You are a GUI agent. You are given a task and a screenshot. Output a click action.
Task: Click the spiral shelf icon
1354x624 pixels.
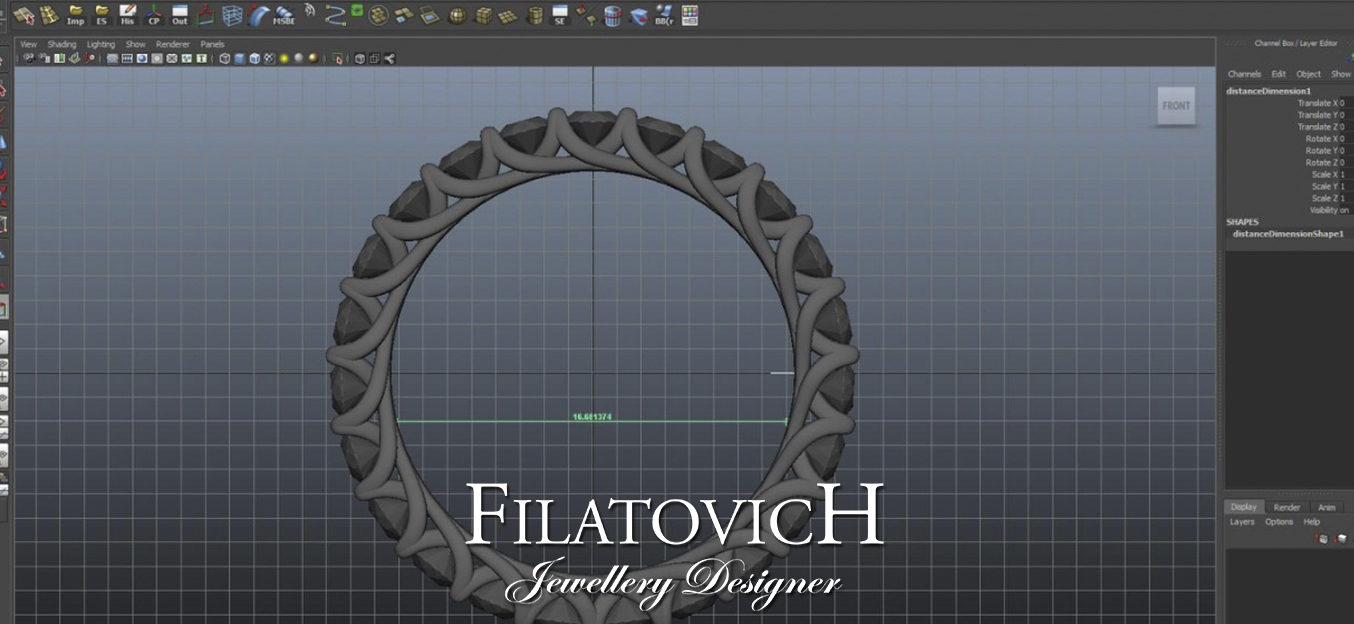pyautogui.click(x=310, y=10)
